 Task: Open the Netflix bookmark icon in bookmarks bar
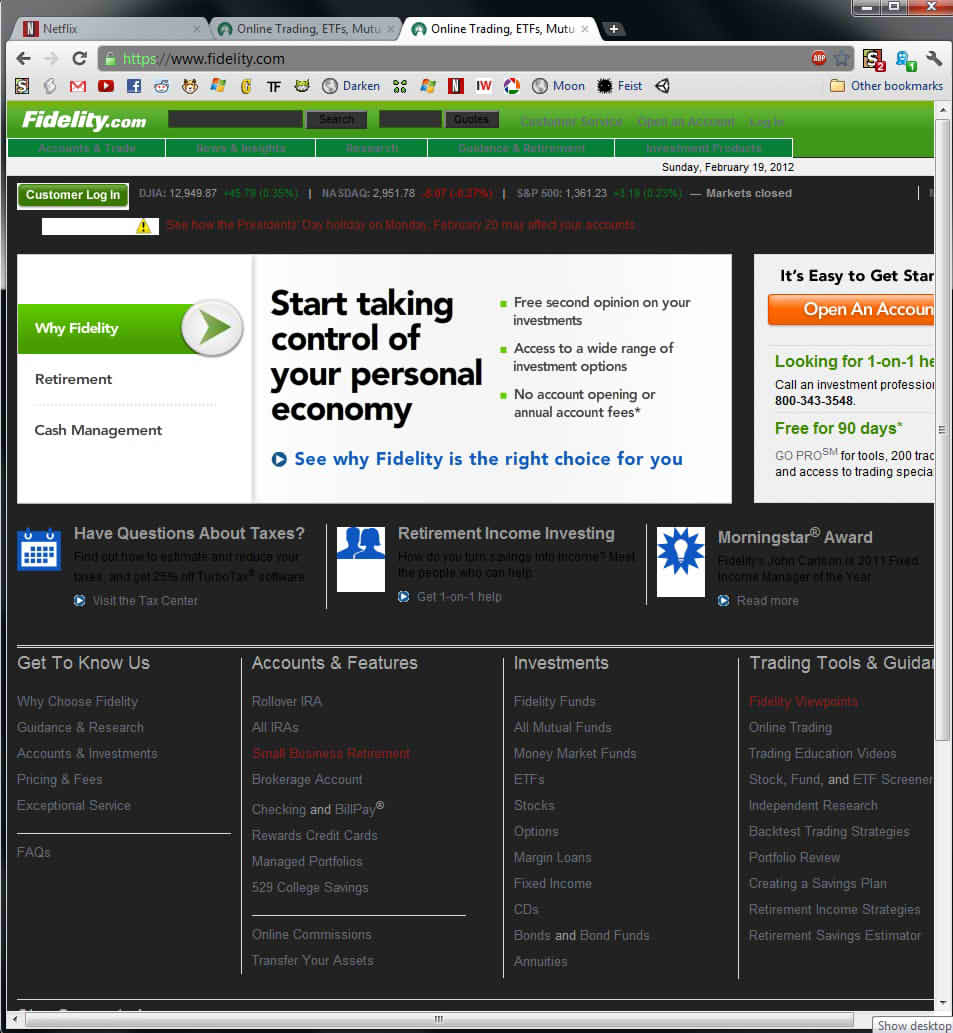pos(456,86)
